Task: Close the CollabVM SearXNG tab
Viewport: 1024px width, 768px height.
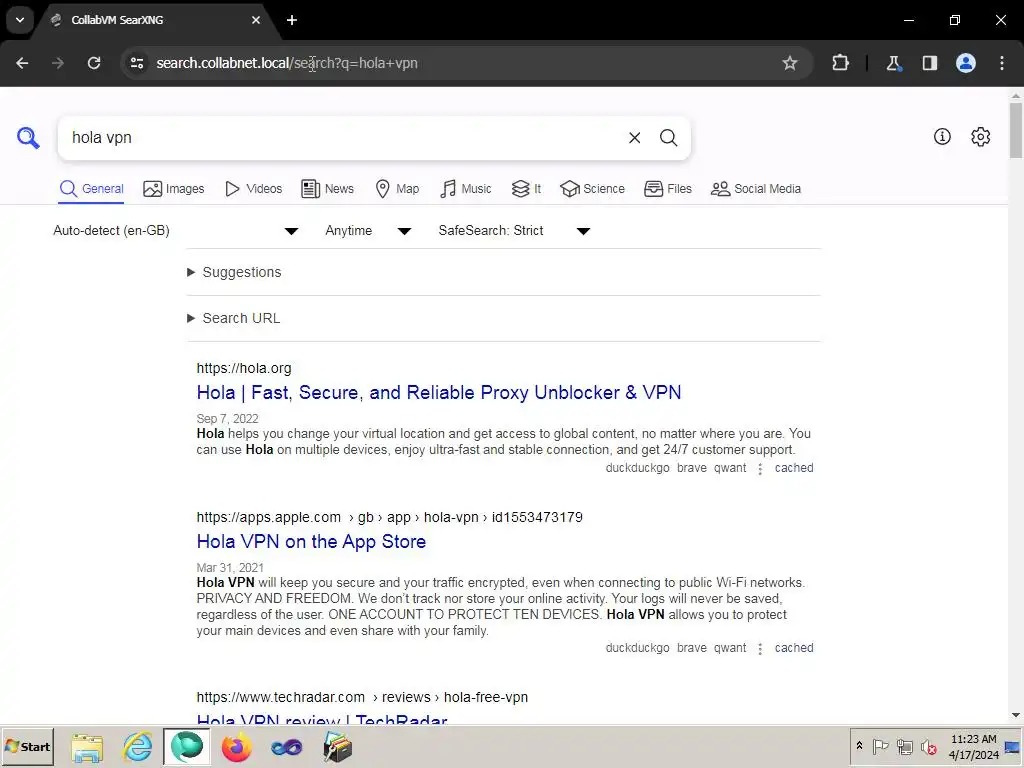Action: 256,20
